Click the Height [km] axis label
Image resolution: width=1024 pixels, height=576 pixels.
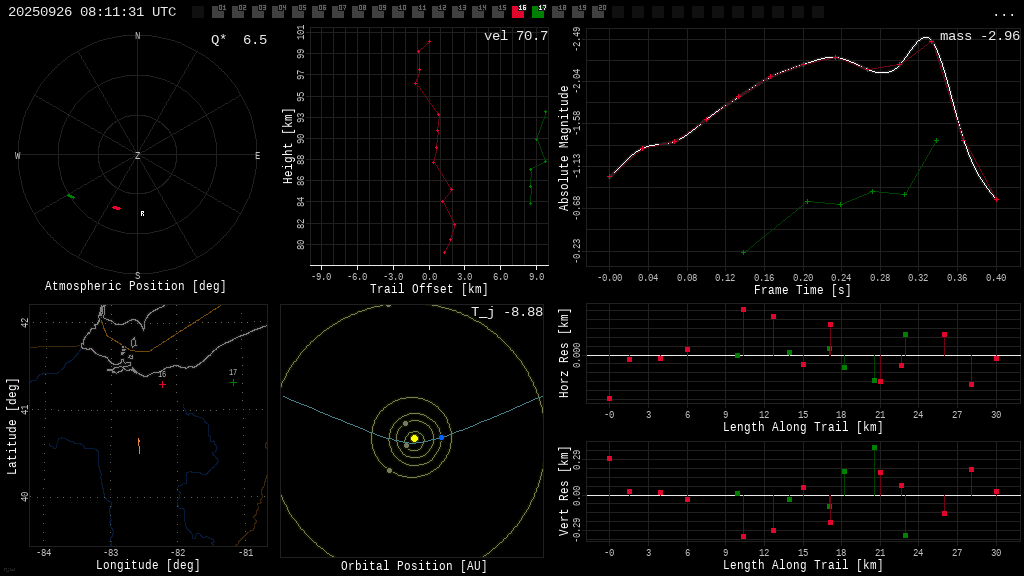[287, 146]
